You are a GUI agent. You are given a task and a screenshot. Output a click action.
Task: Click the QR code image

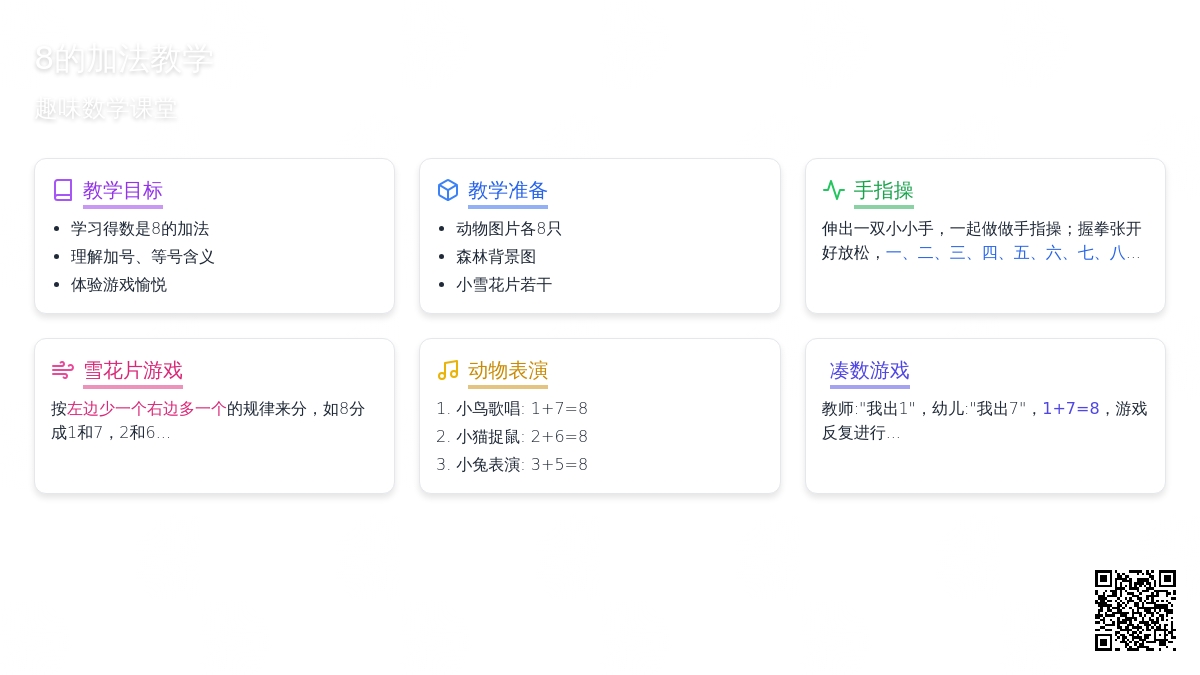pyautogui.click(x=1134, y=610)
